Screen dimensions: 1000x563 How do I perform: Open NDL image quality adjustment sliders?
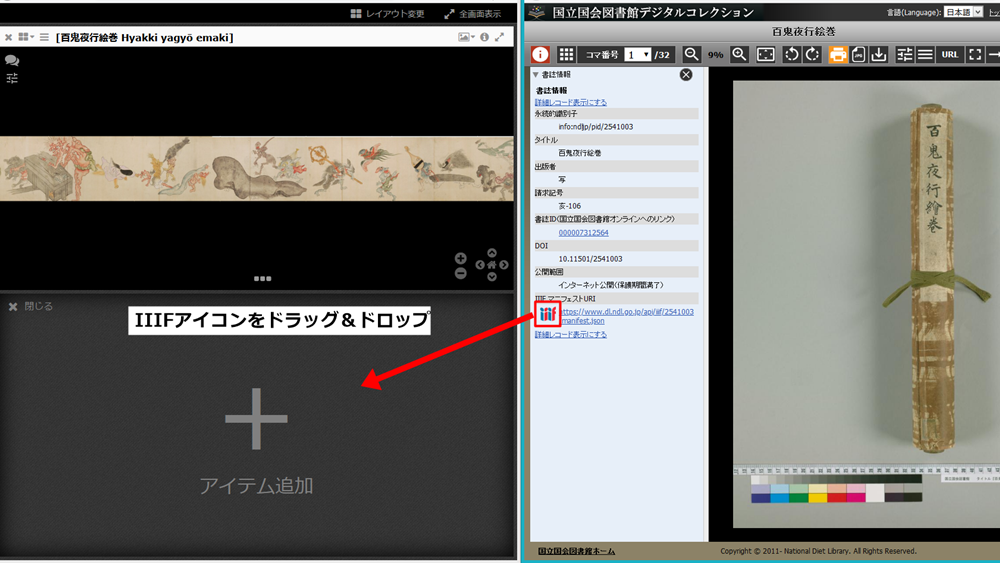tap(904, 55)
